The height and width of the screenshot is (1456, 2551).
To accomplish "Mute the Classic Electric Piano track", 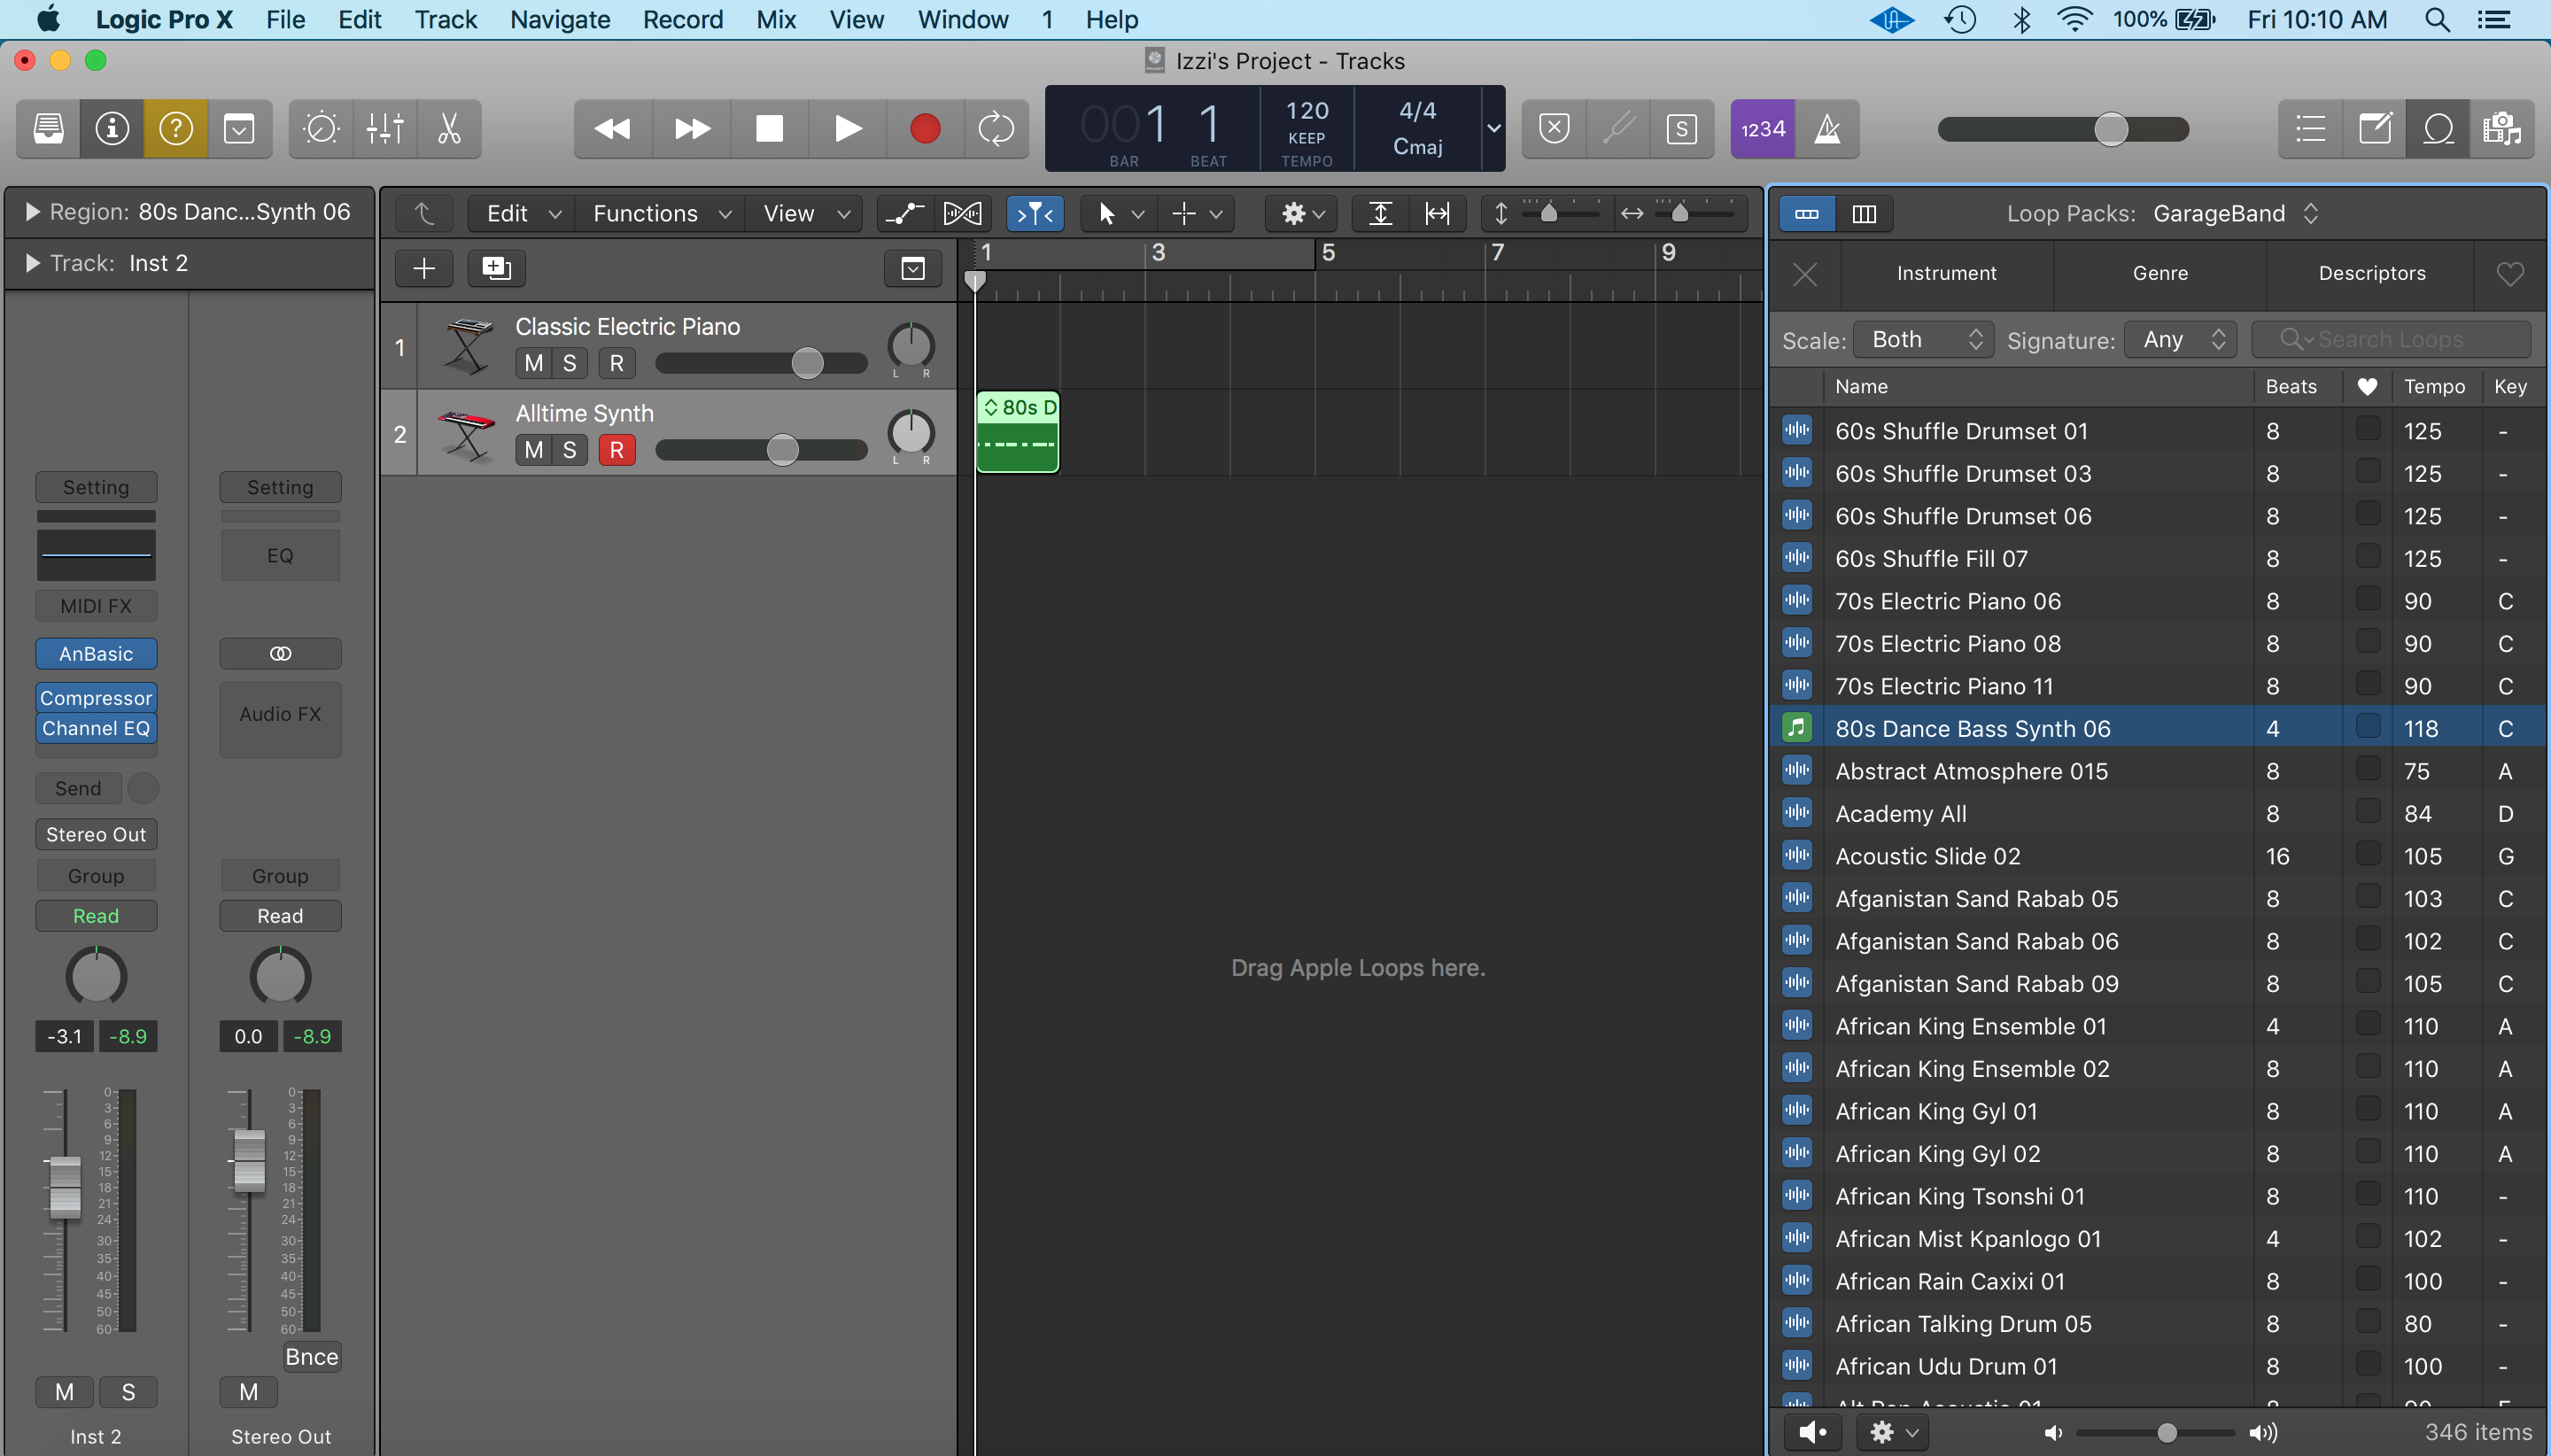I will (x=533, y=363).
